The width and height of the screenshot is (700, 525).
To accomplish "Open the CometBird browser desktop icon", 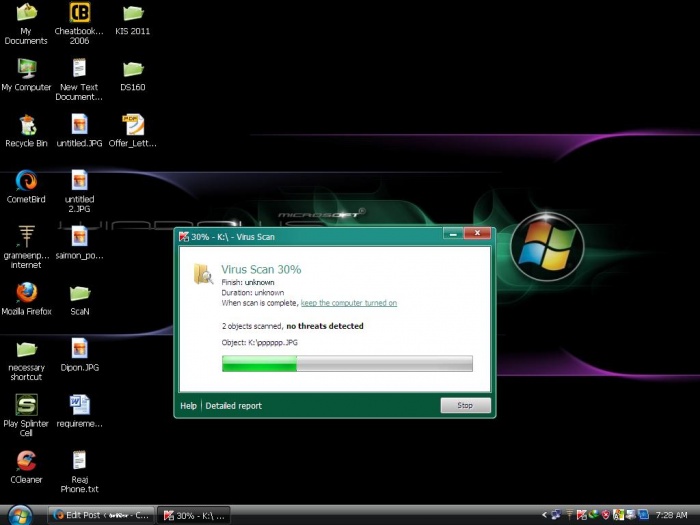I will (26, 181).
